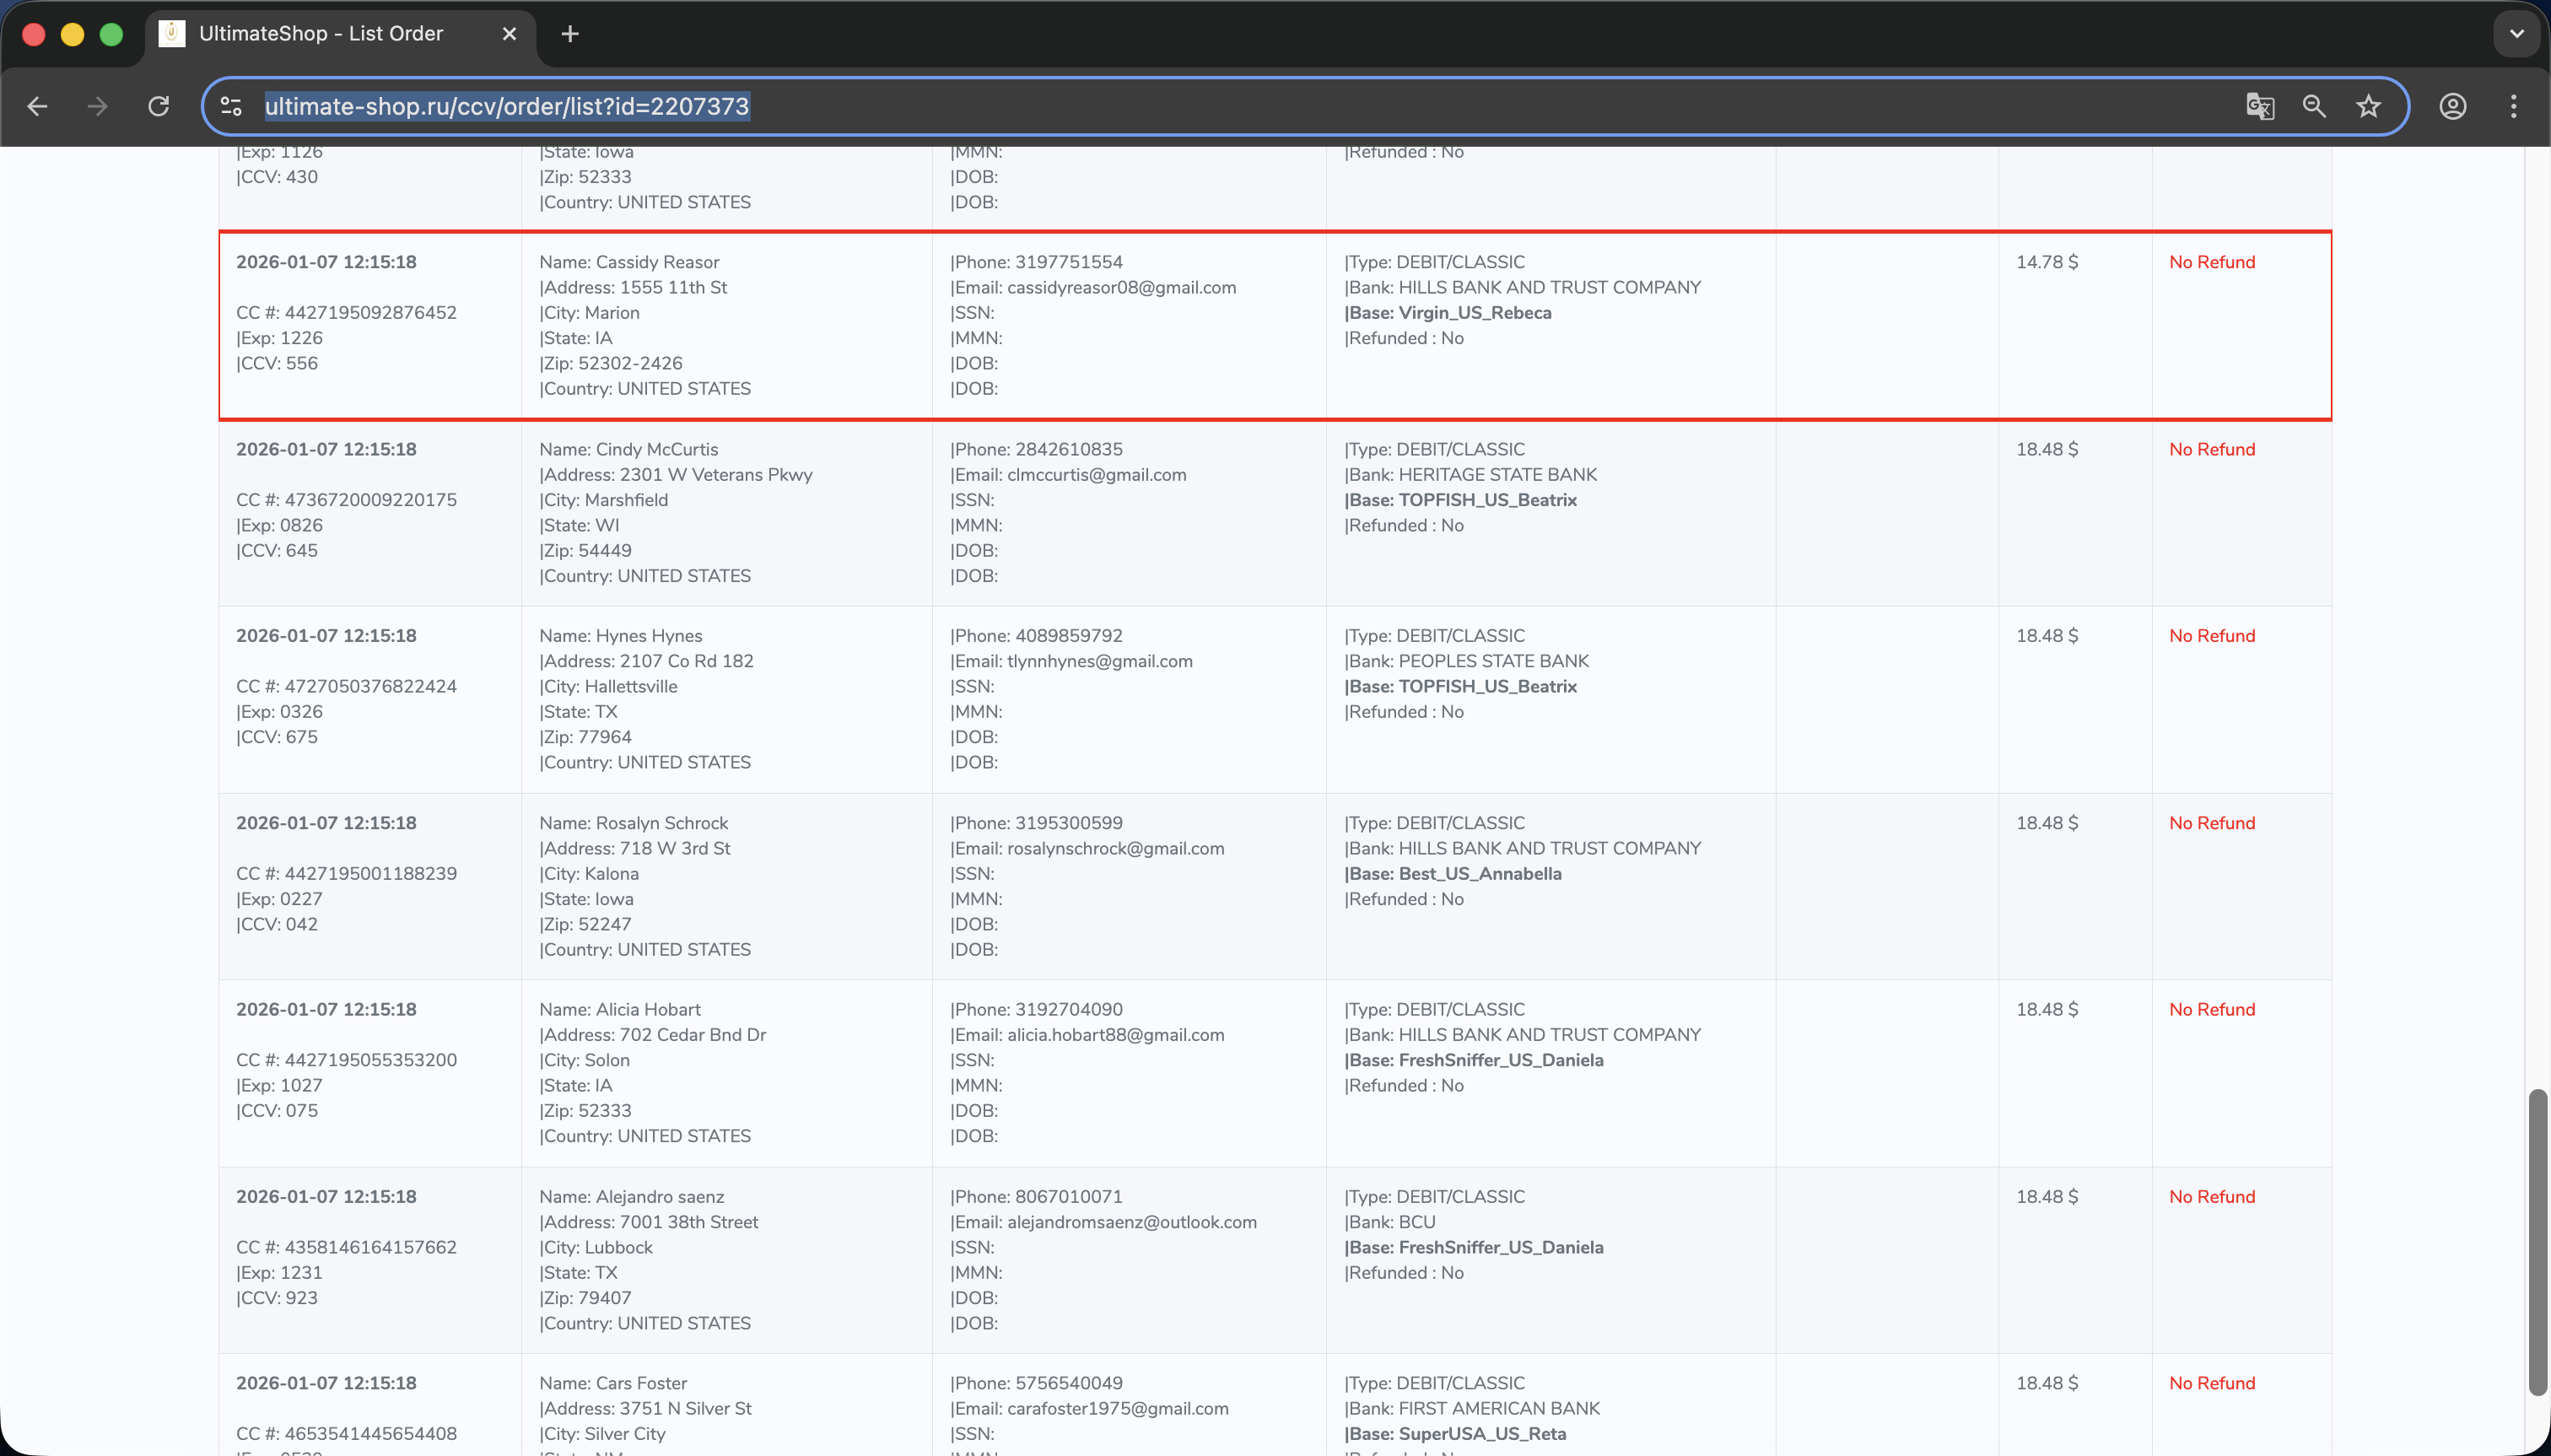The image size is (2551, 1456).
Task: Click No Refund in the HERITAGE STATE BANK row
Action: [x=2211, y=449]
